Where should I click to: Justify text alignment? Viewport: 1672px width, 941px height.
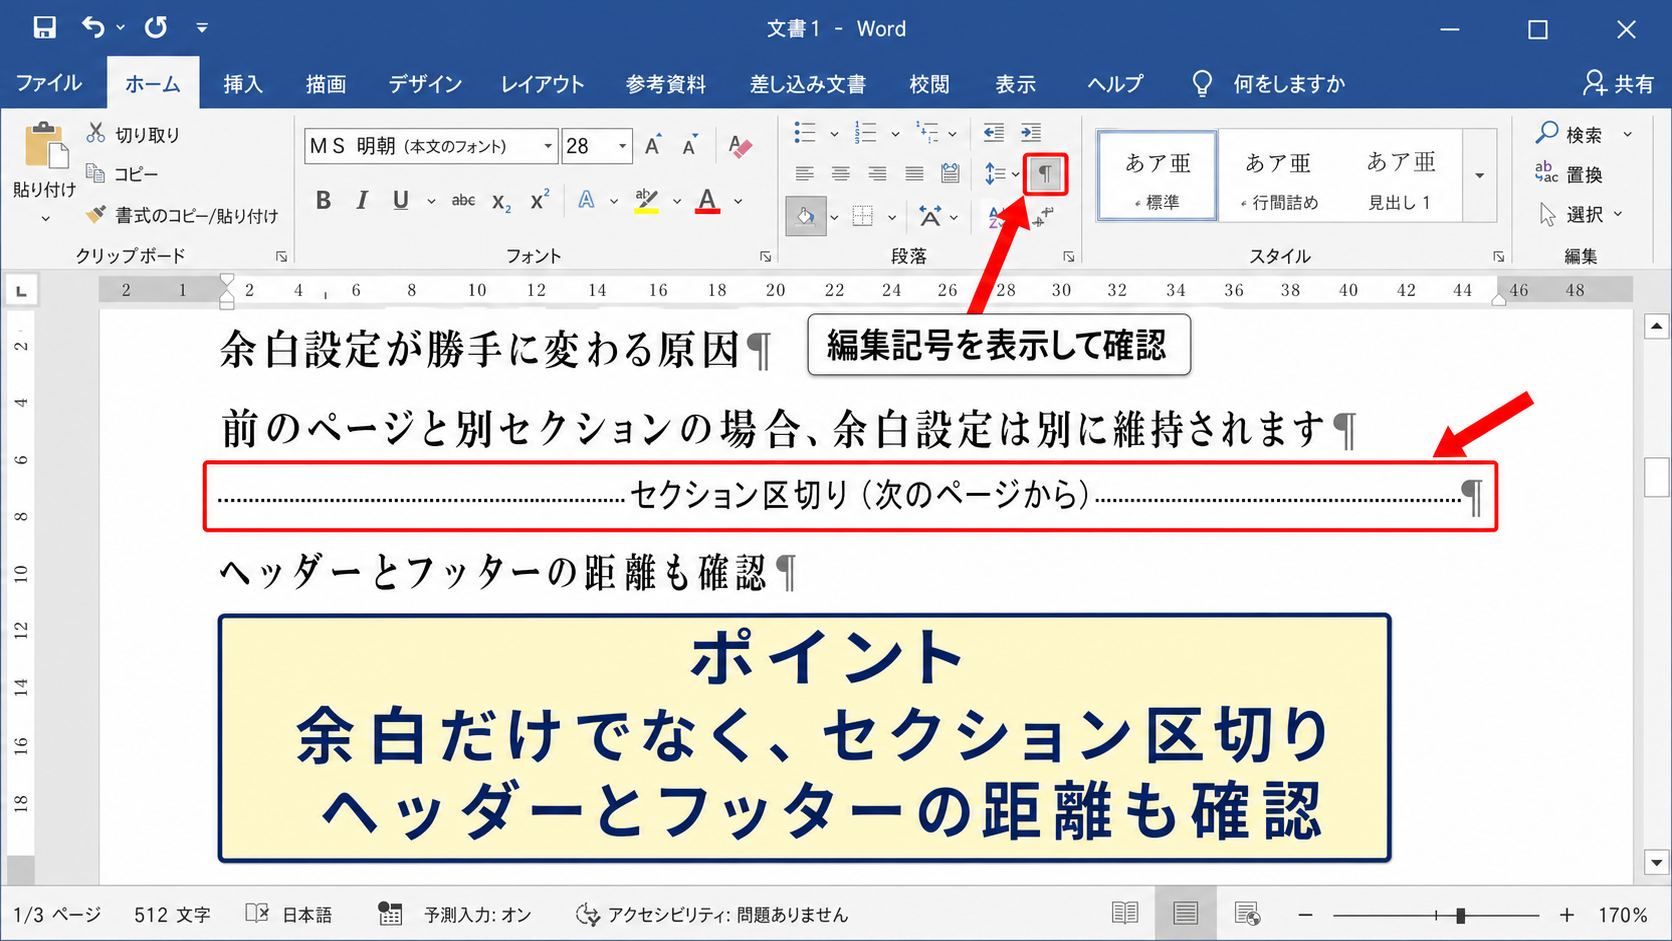click(914, 174)
